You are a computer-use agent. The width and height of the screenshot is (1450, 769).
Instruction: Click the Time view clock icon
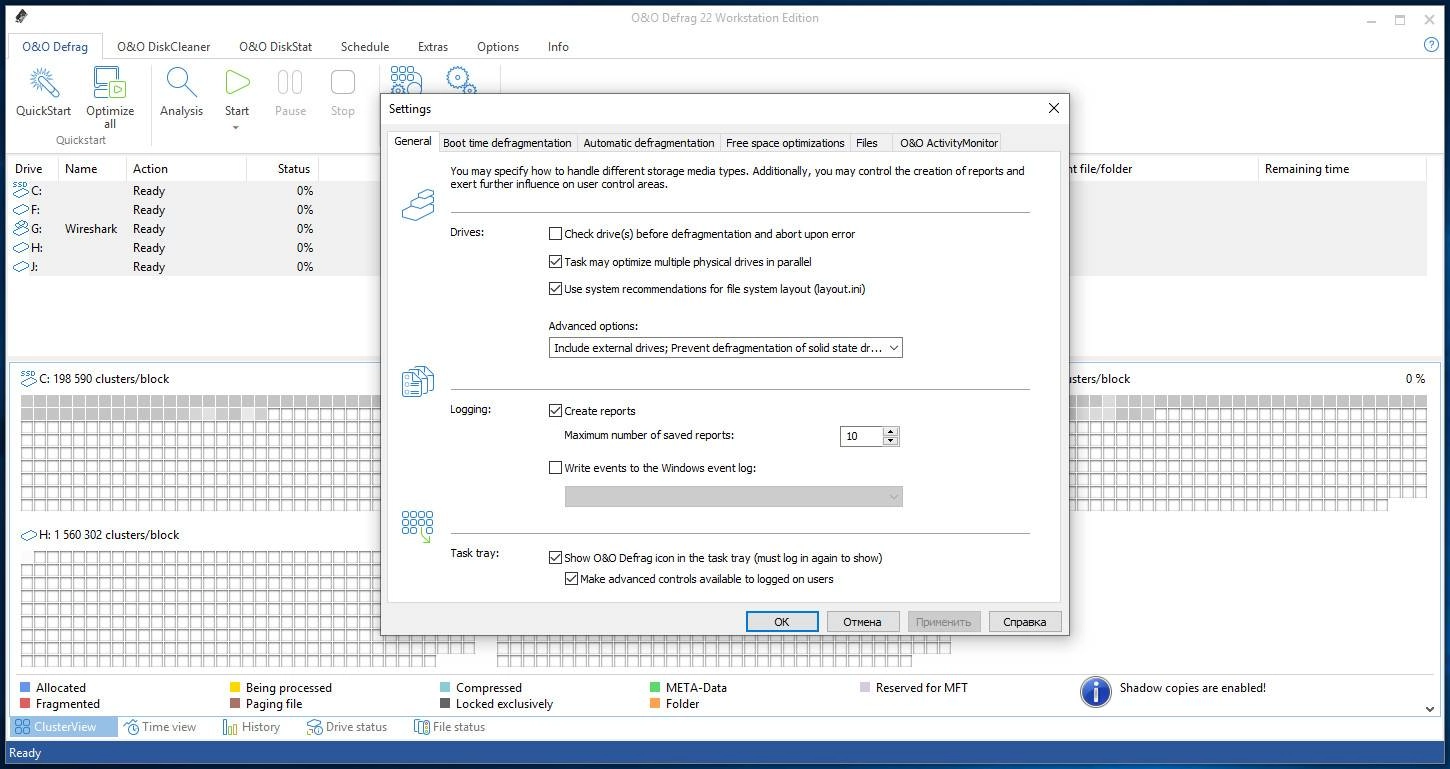(131, 728)
